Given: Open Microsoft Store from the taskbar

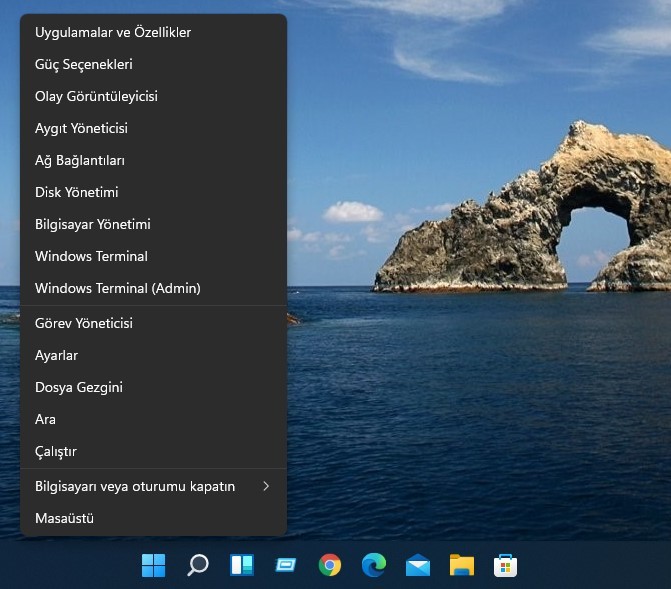Looking at the screenshot, I should coord(505,566).
